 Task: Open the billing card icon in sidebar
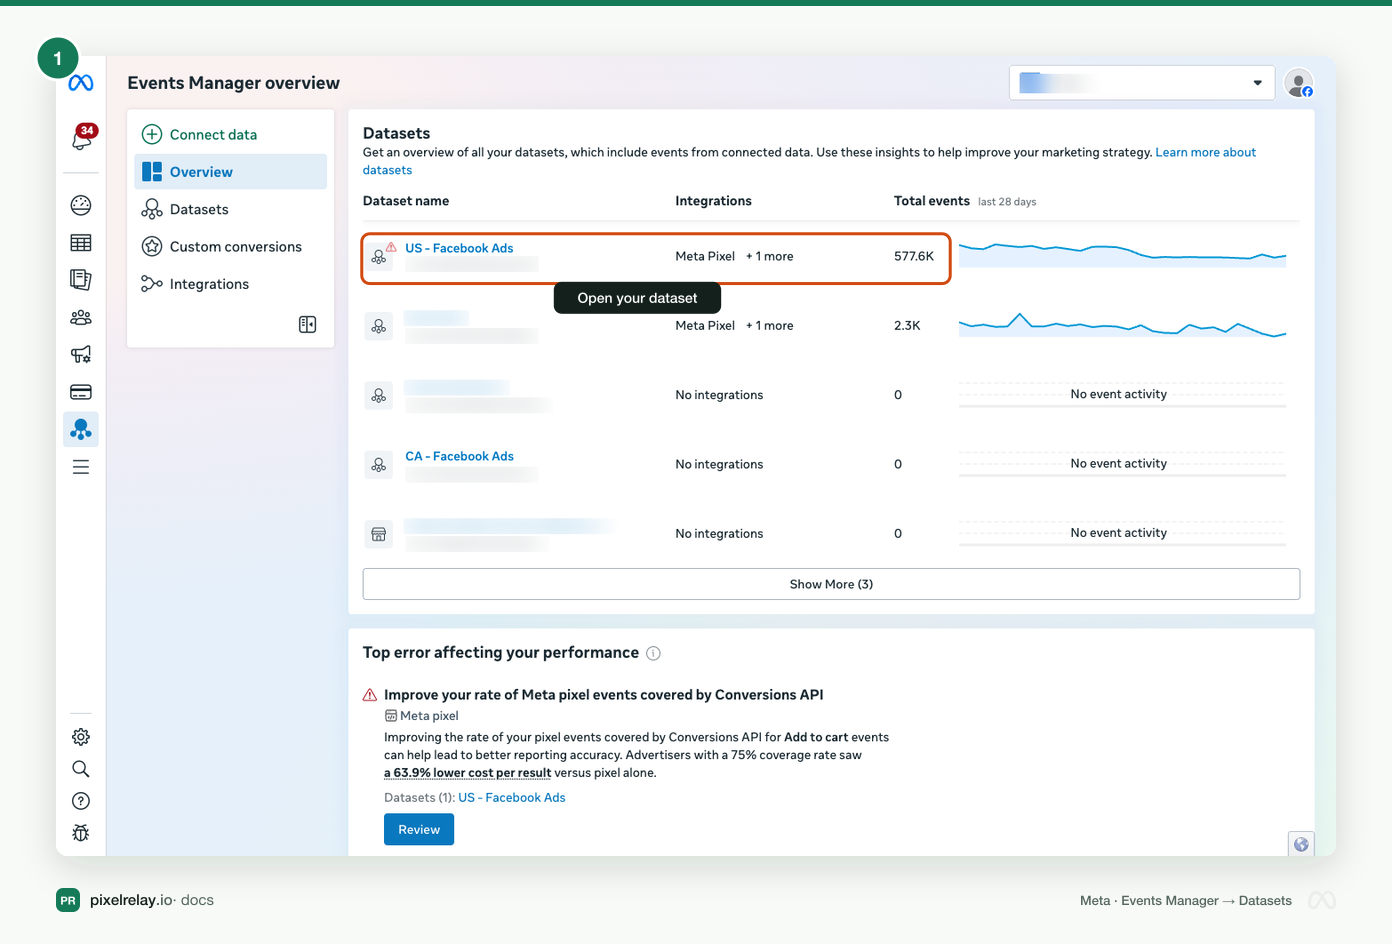81,392
